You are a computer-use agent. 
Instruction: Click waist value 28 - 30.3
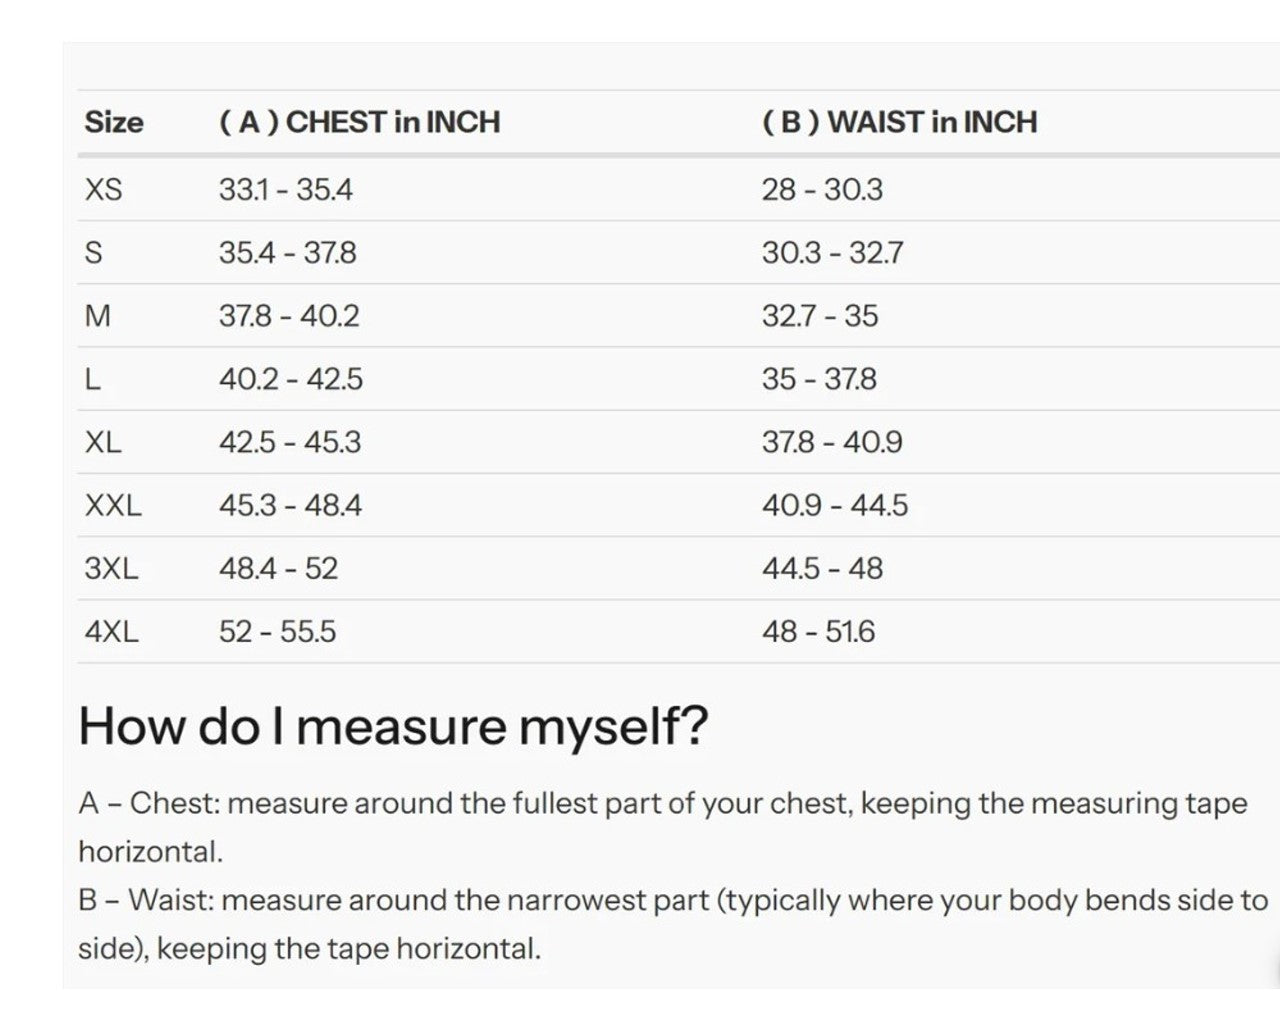(x=822, y=189)
